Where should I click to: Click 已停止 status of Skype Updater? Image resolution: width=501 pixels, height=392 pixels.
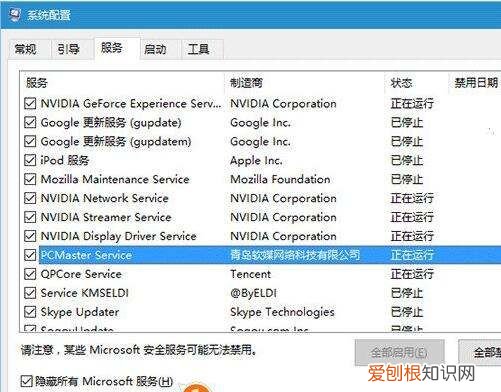[x=407, y=312]
